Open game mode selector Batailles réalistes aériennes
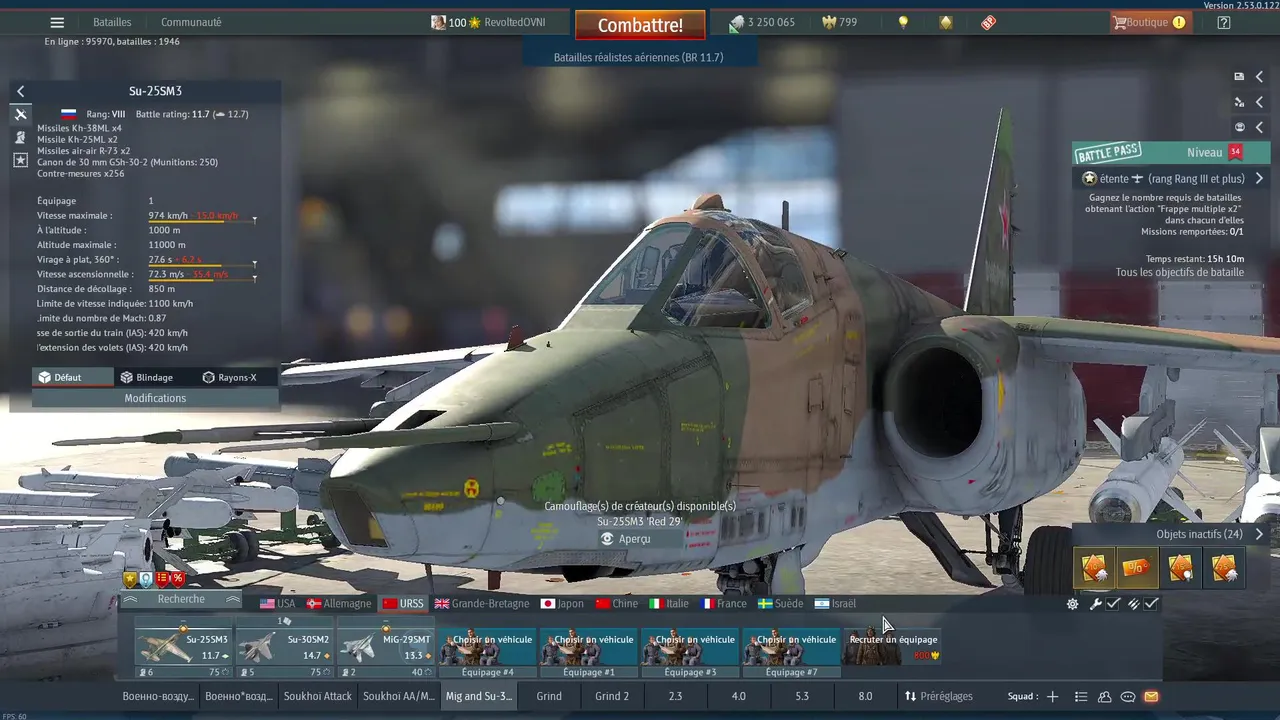Screen dimensions: 1280x720 pyautogui.click(x=638, y=57)
